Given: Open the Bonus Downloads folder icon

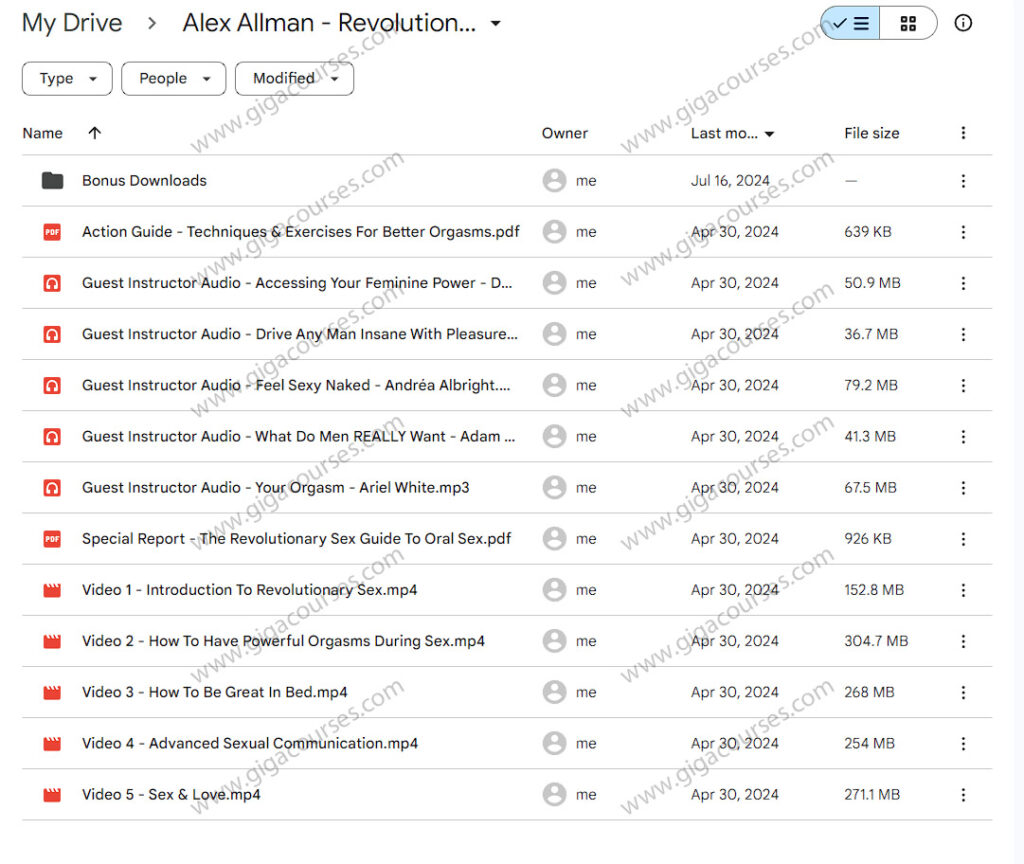Looking at the screenshot, I should click(x=52, y=181).
